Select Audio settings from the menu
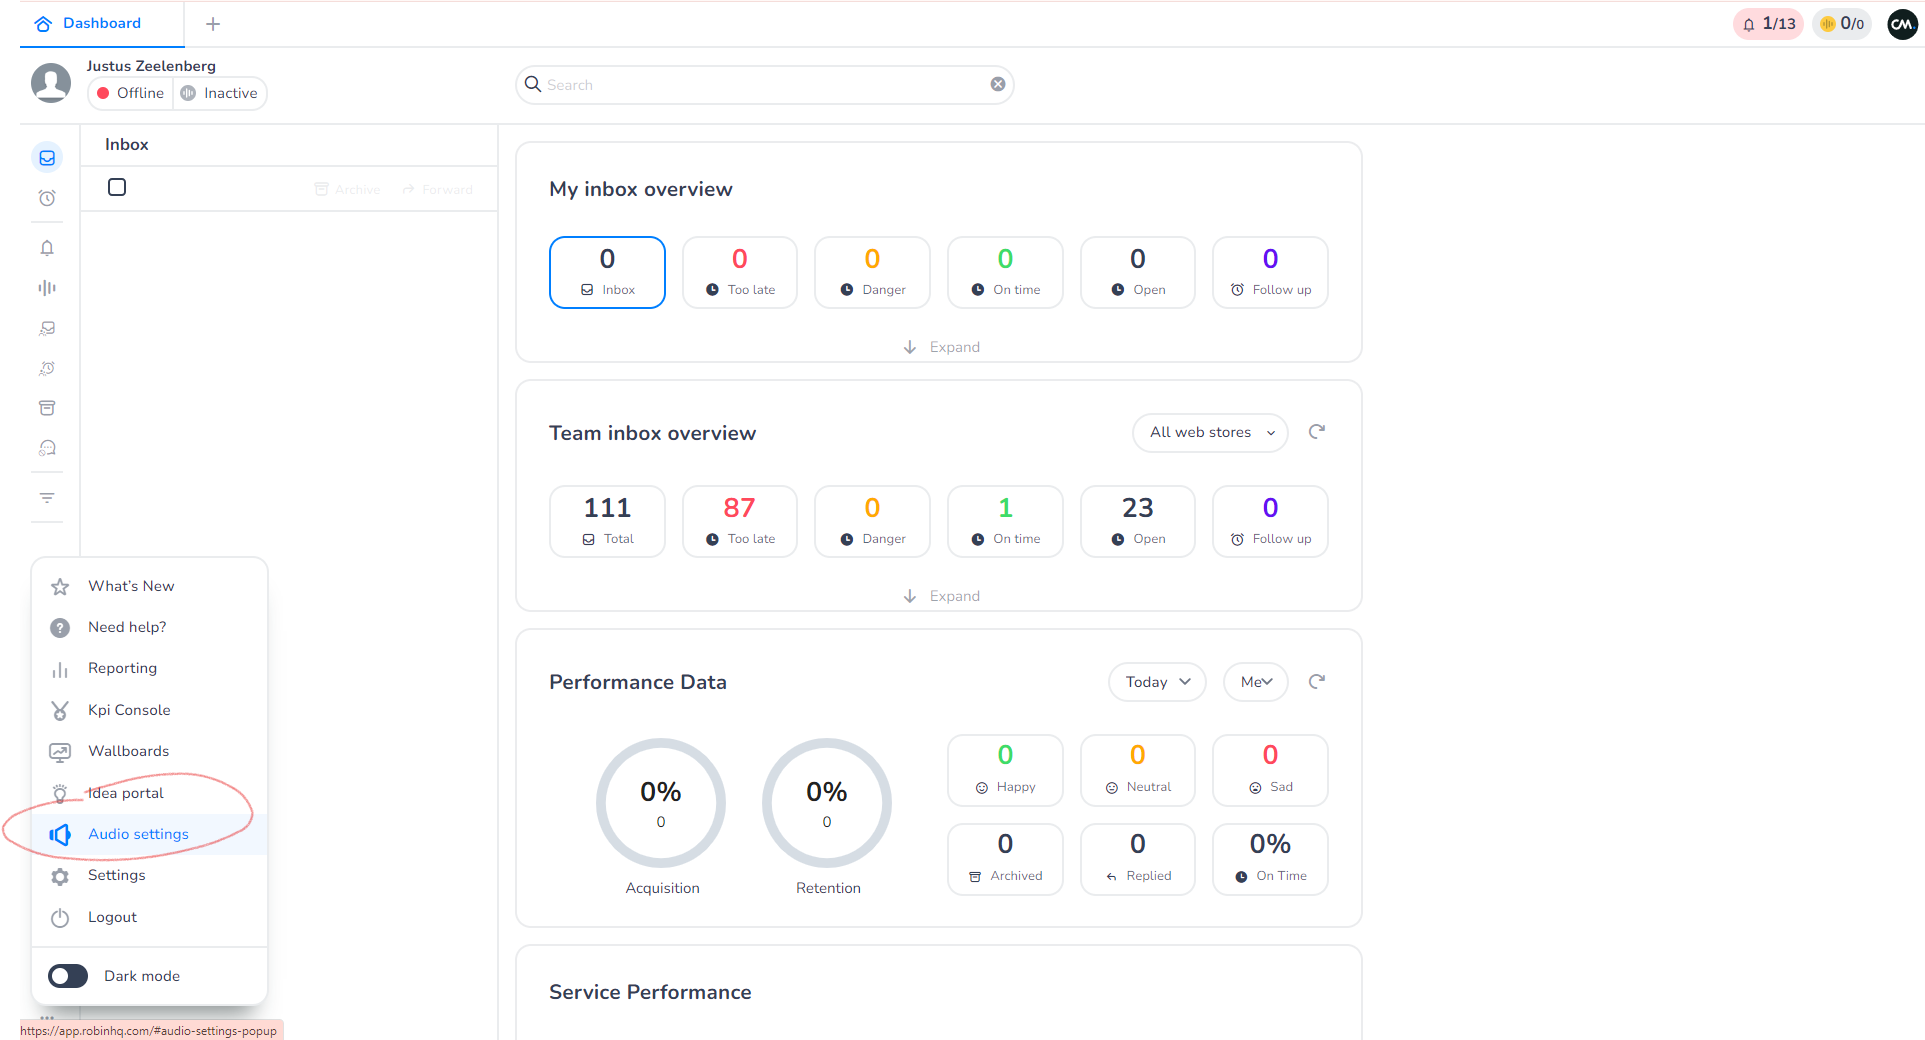 coord(138,834)
